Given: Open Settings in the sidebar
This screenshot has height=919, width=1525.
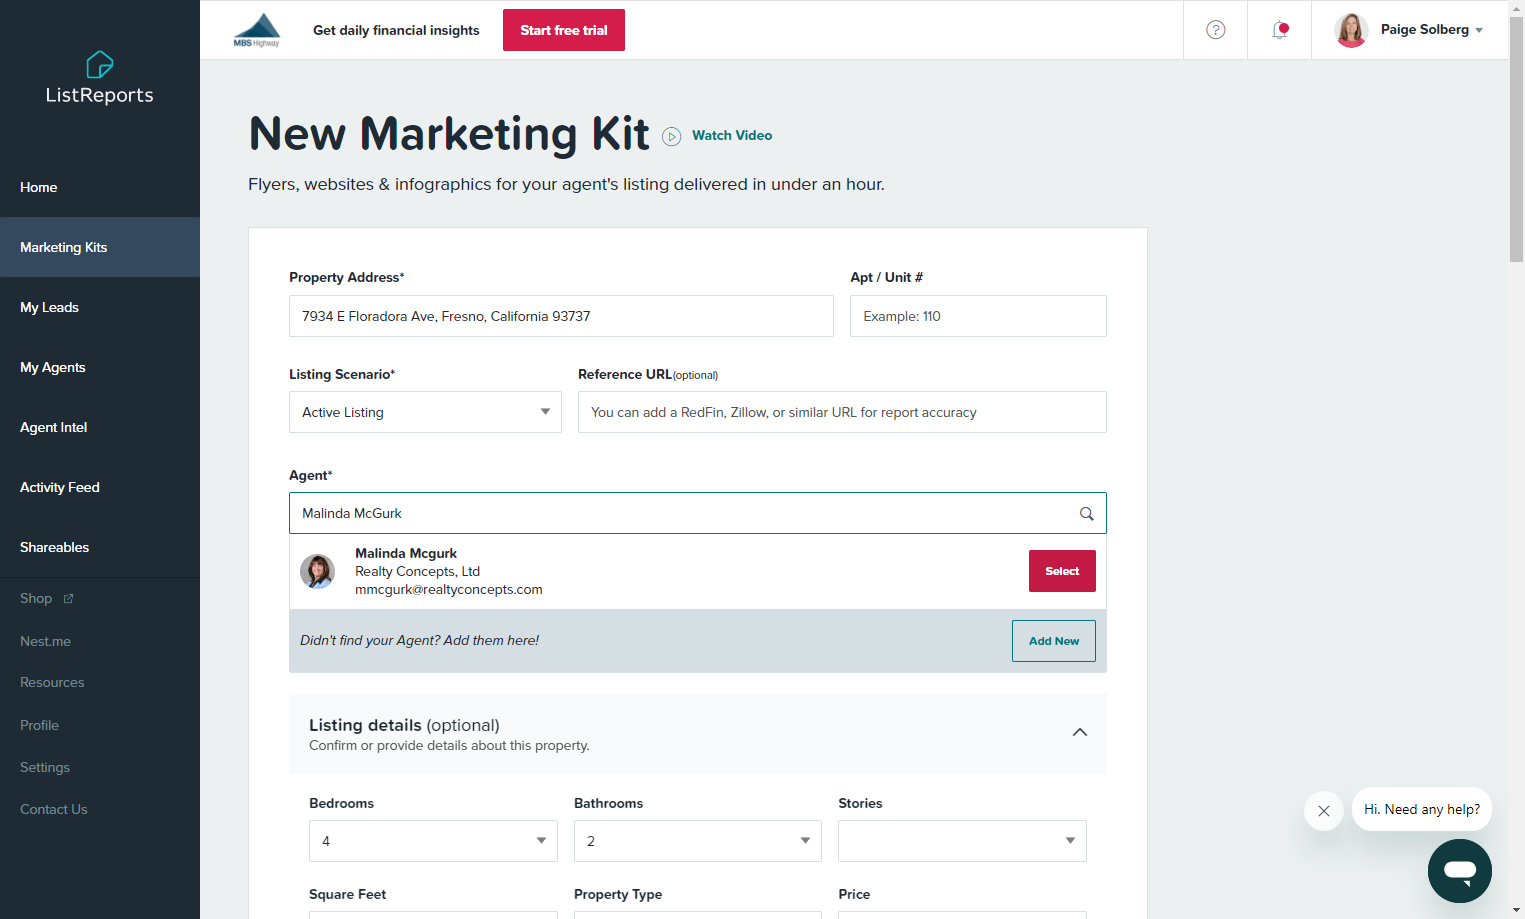Looking at the screenshot, I should pos(45,767).
